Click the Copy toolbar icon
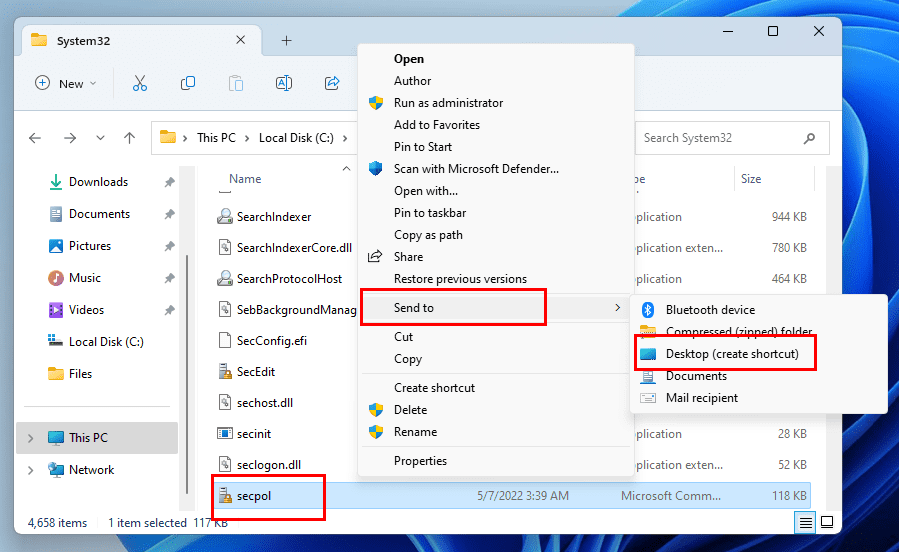This screenshot has height=552, width=899. (187, 84)
